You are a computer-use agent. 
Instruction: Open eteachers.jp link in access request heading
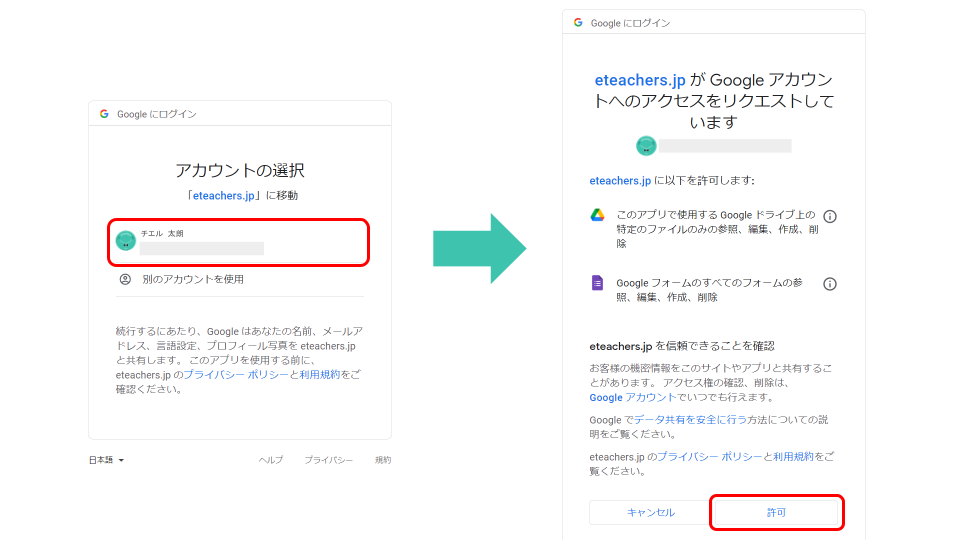[x=640, y=80]
